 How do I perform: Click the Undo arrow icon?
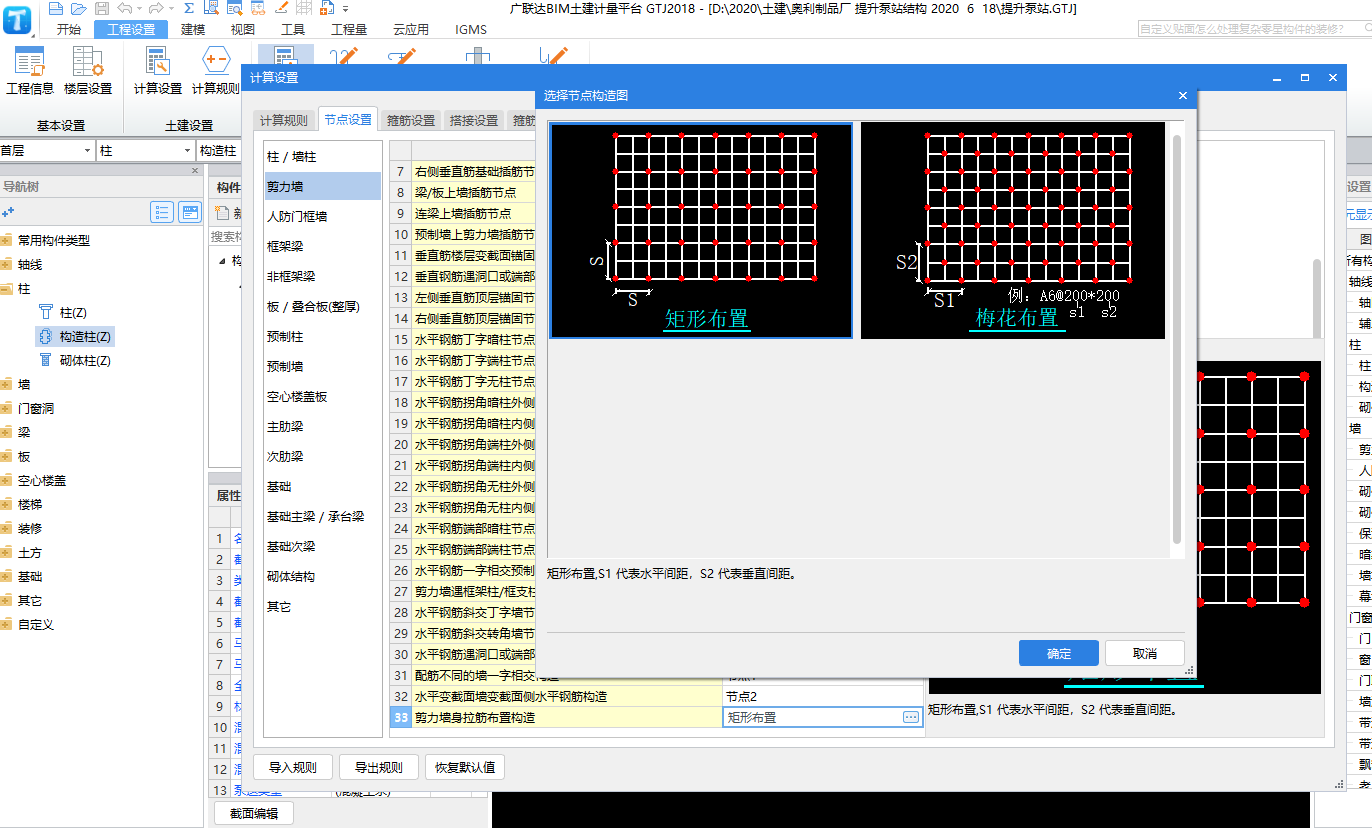[x=124, y=8]
